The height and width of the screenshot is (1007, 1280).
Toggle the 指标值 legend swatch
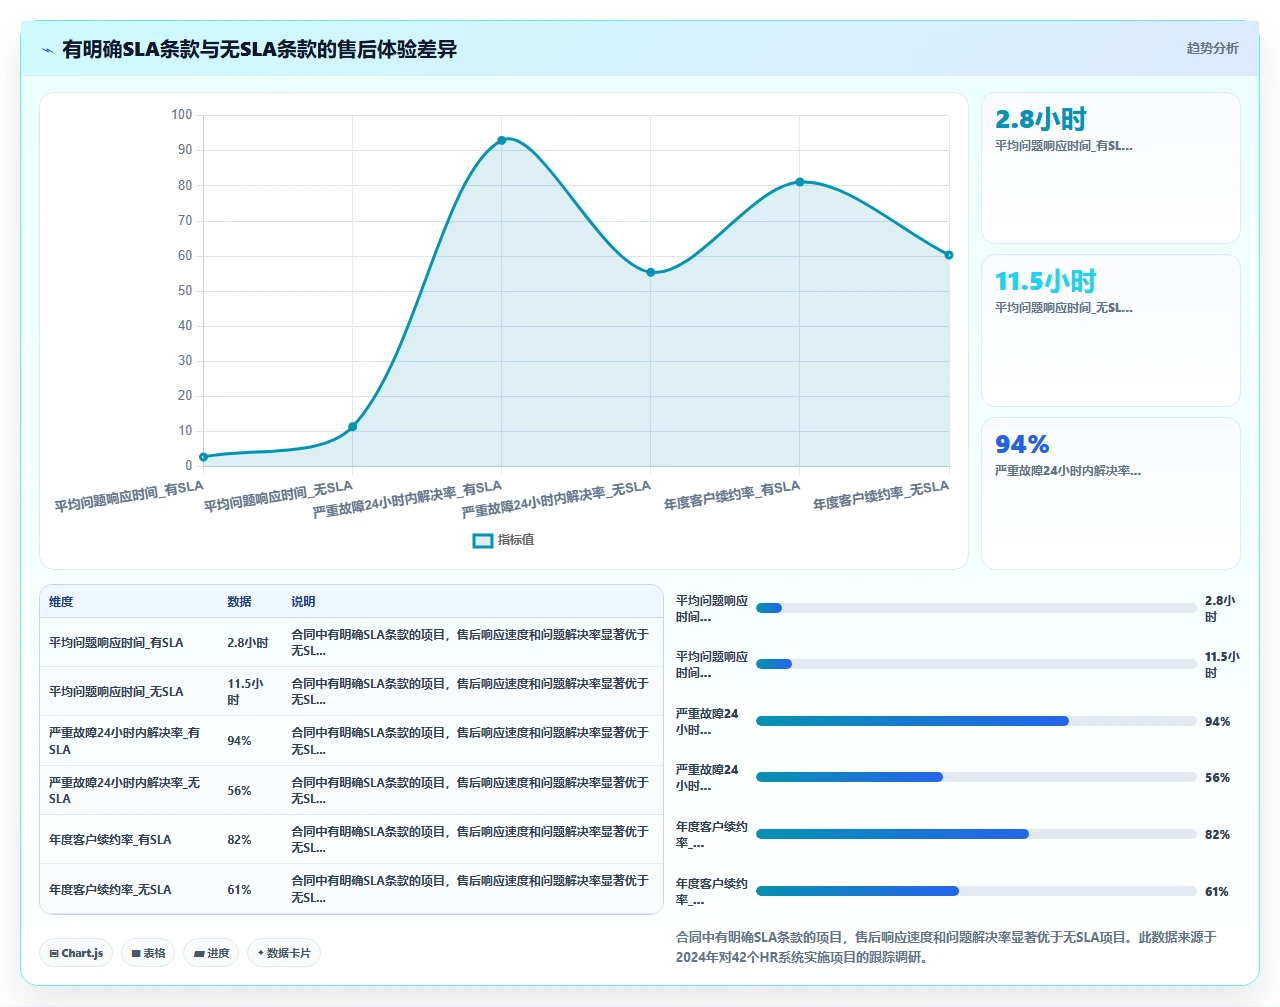point(483,540)
